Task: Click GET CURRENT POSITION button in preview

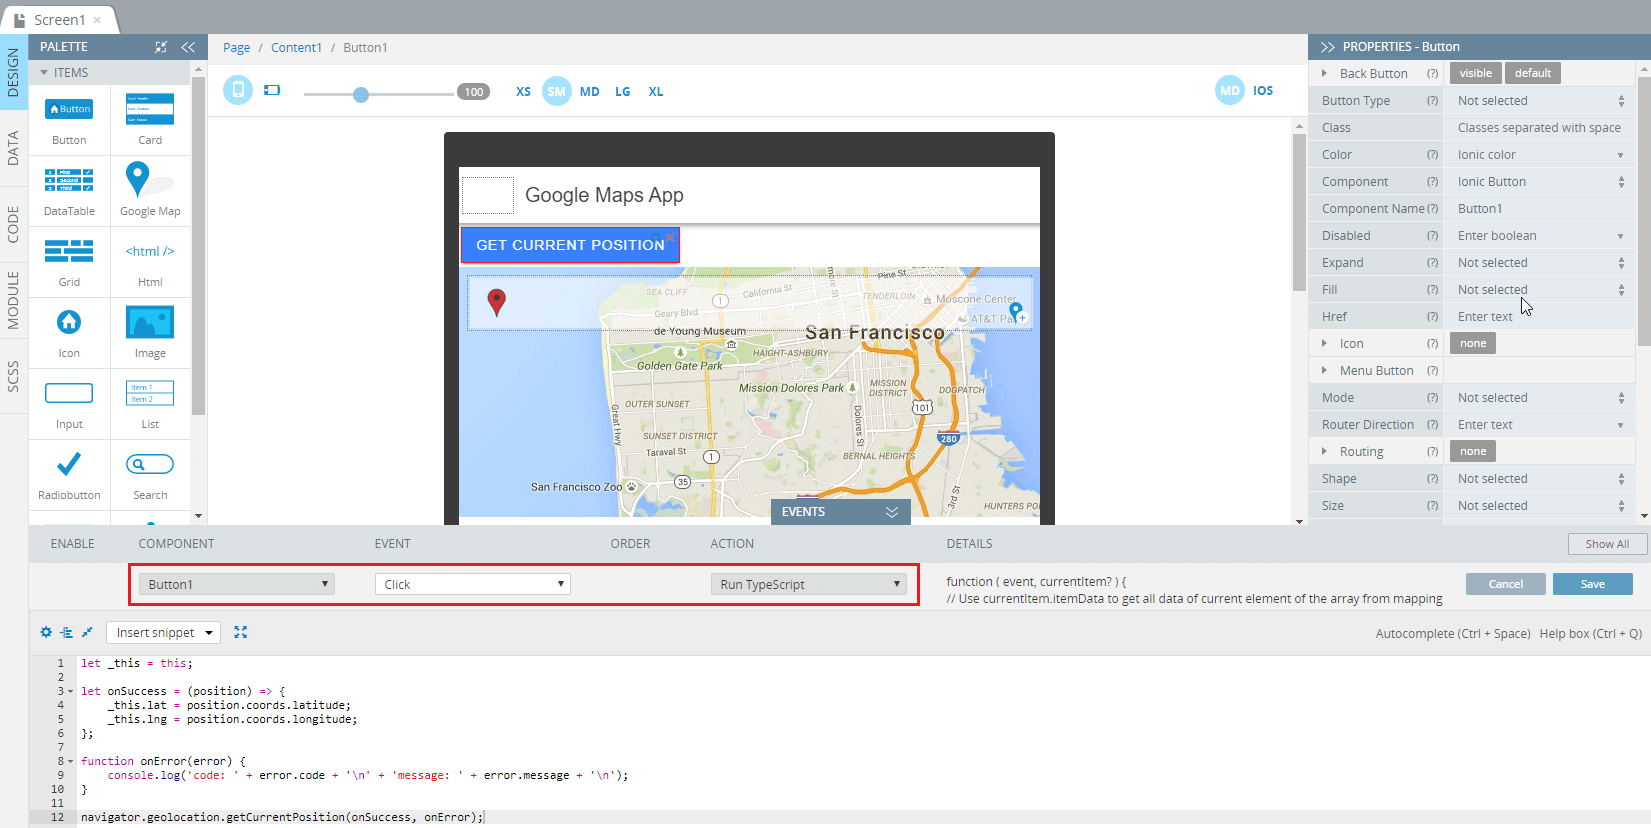Action: click(570, 245)
